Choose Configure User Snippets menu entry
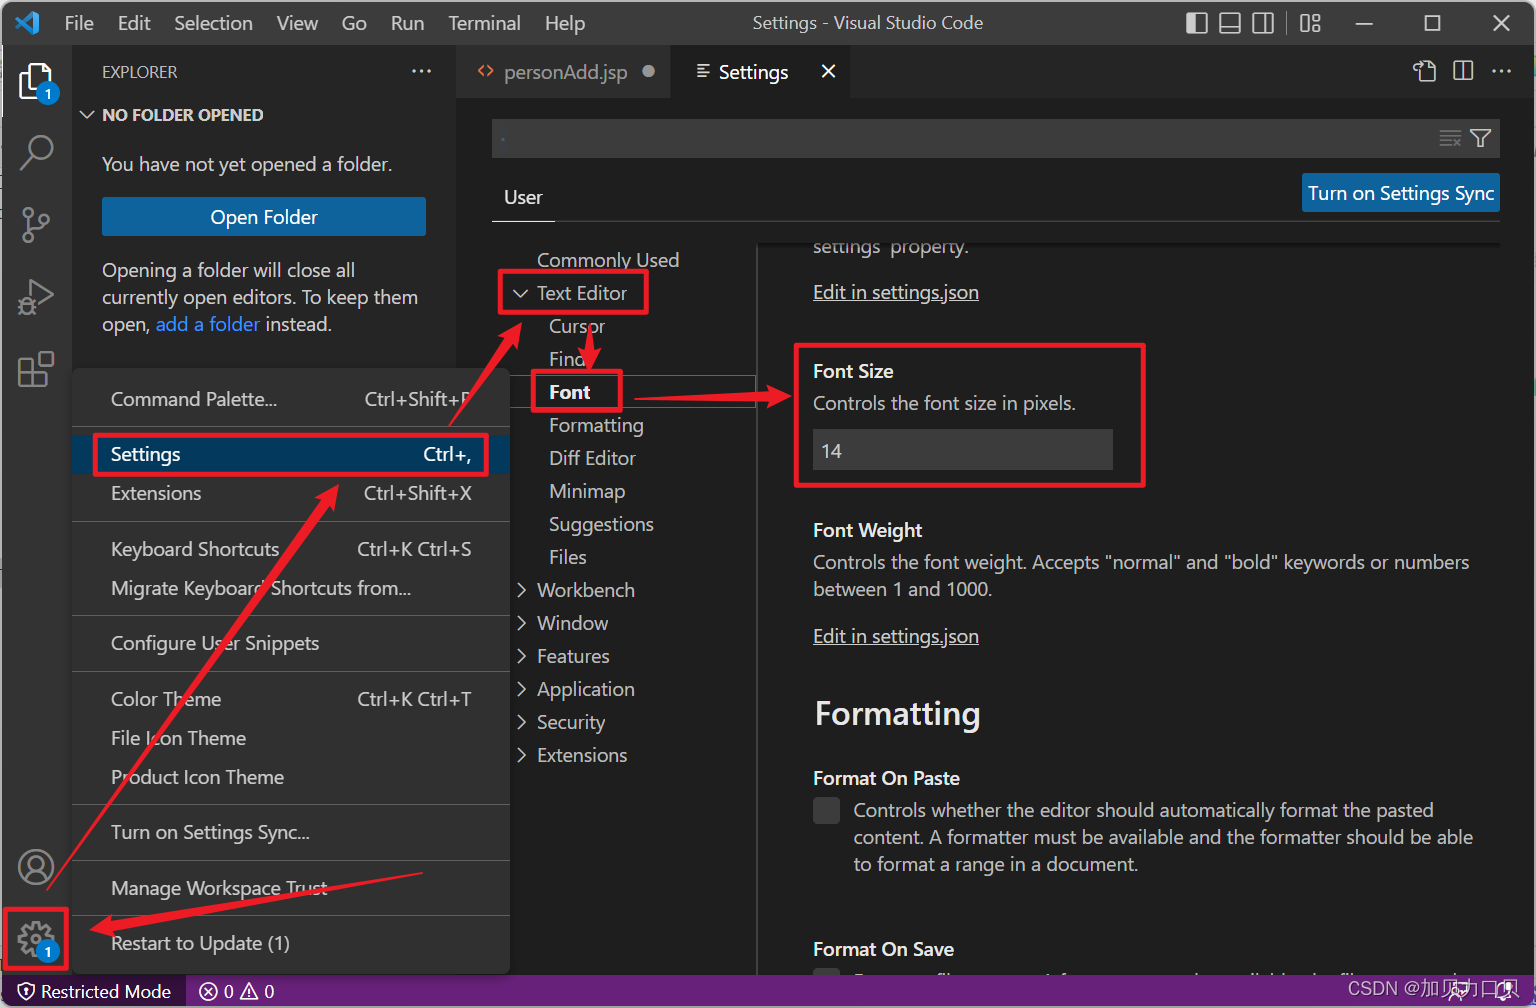Screen dimensions: 1536x1008 pyautogui.click(x=290, y=643)
